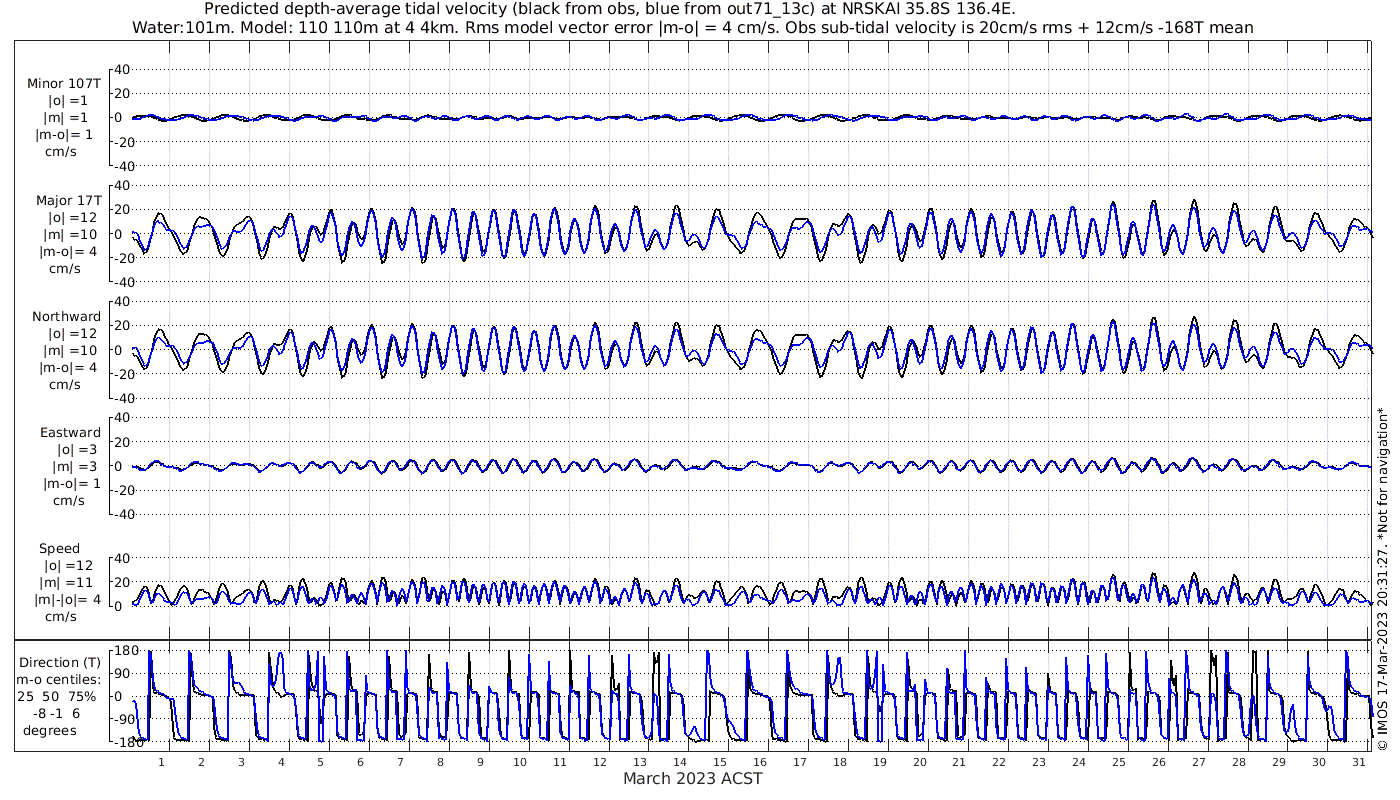Screen dimensions: 1400x800
Task: Click the -90 tick on Direction axis
Action: click(x=125, y=719)
